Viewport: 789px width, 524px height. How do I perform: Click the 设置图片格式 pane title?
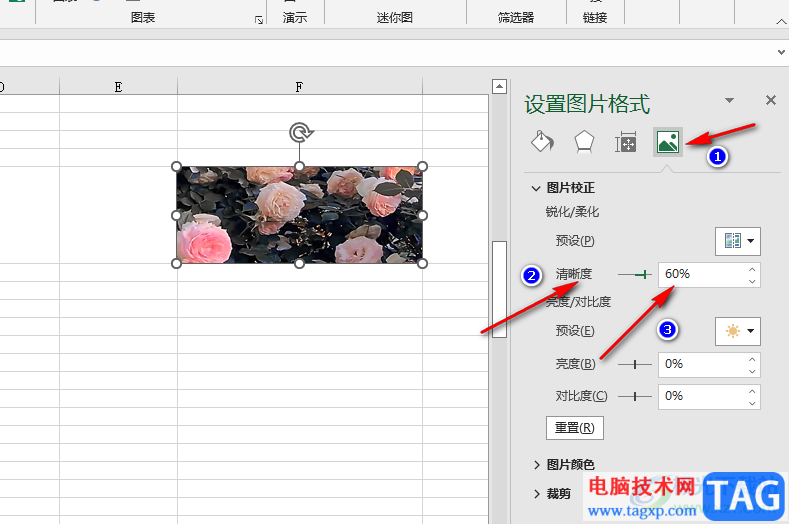pos(587,104)
